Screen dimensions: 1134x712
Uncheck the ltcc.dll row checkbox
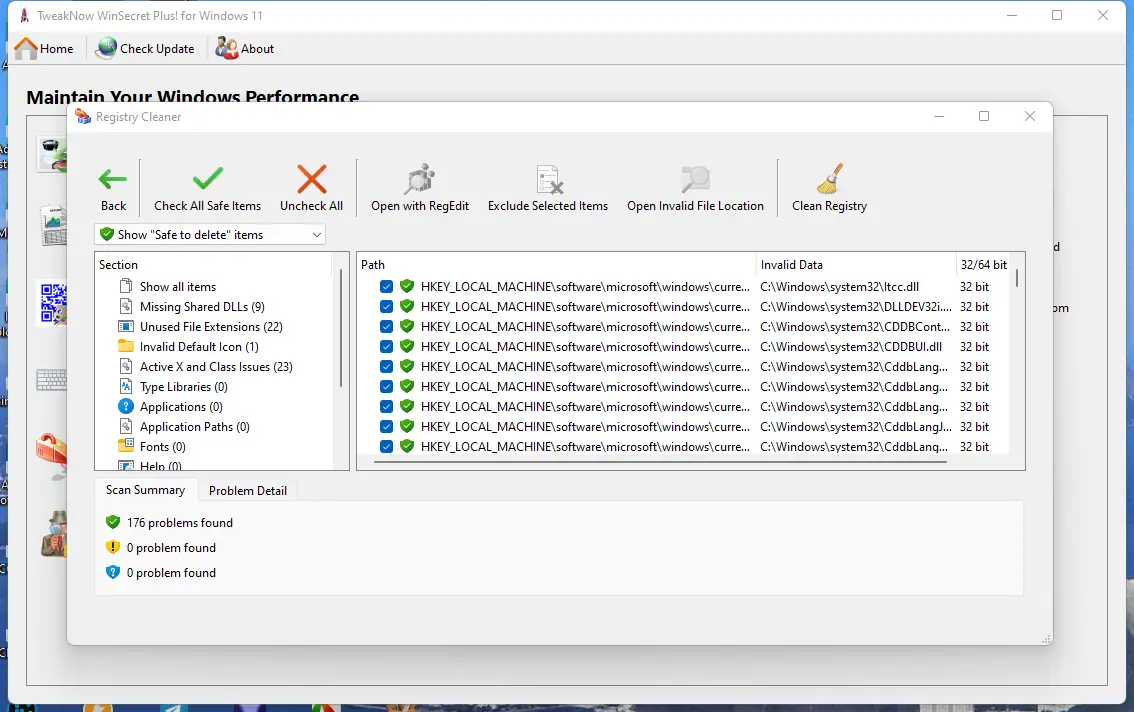click(386, 287)
